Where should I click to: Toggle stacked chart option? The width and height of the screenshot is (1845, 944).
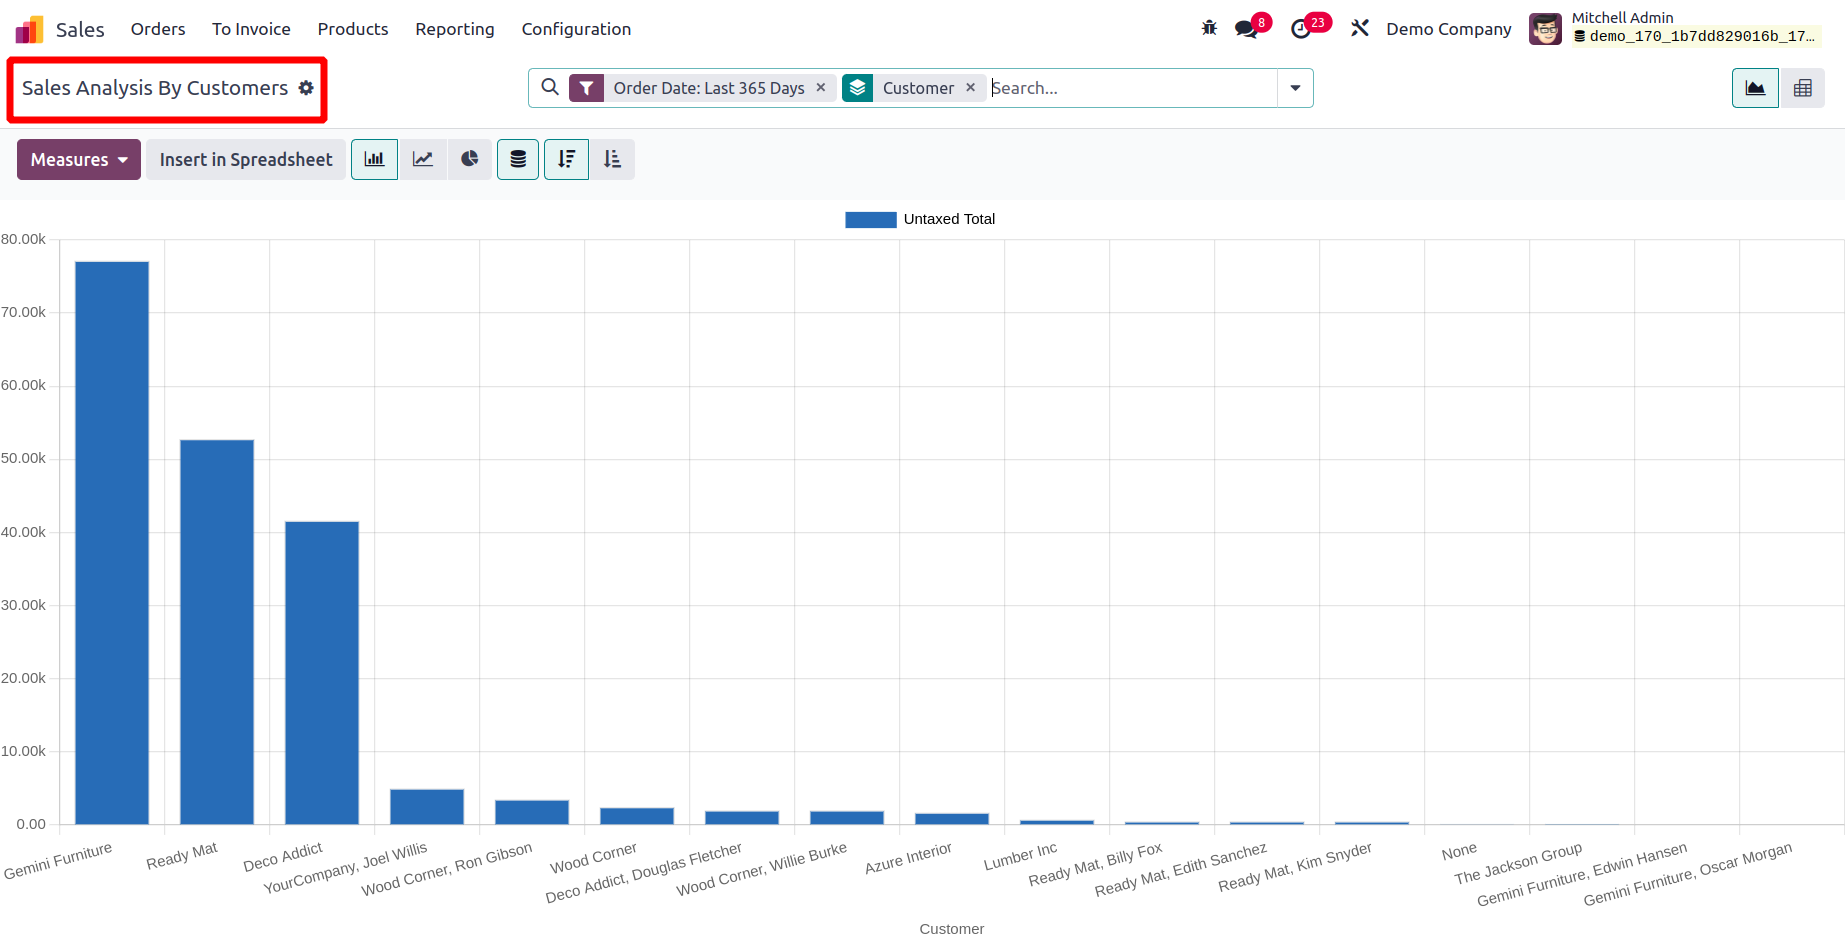pos(518,159)
